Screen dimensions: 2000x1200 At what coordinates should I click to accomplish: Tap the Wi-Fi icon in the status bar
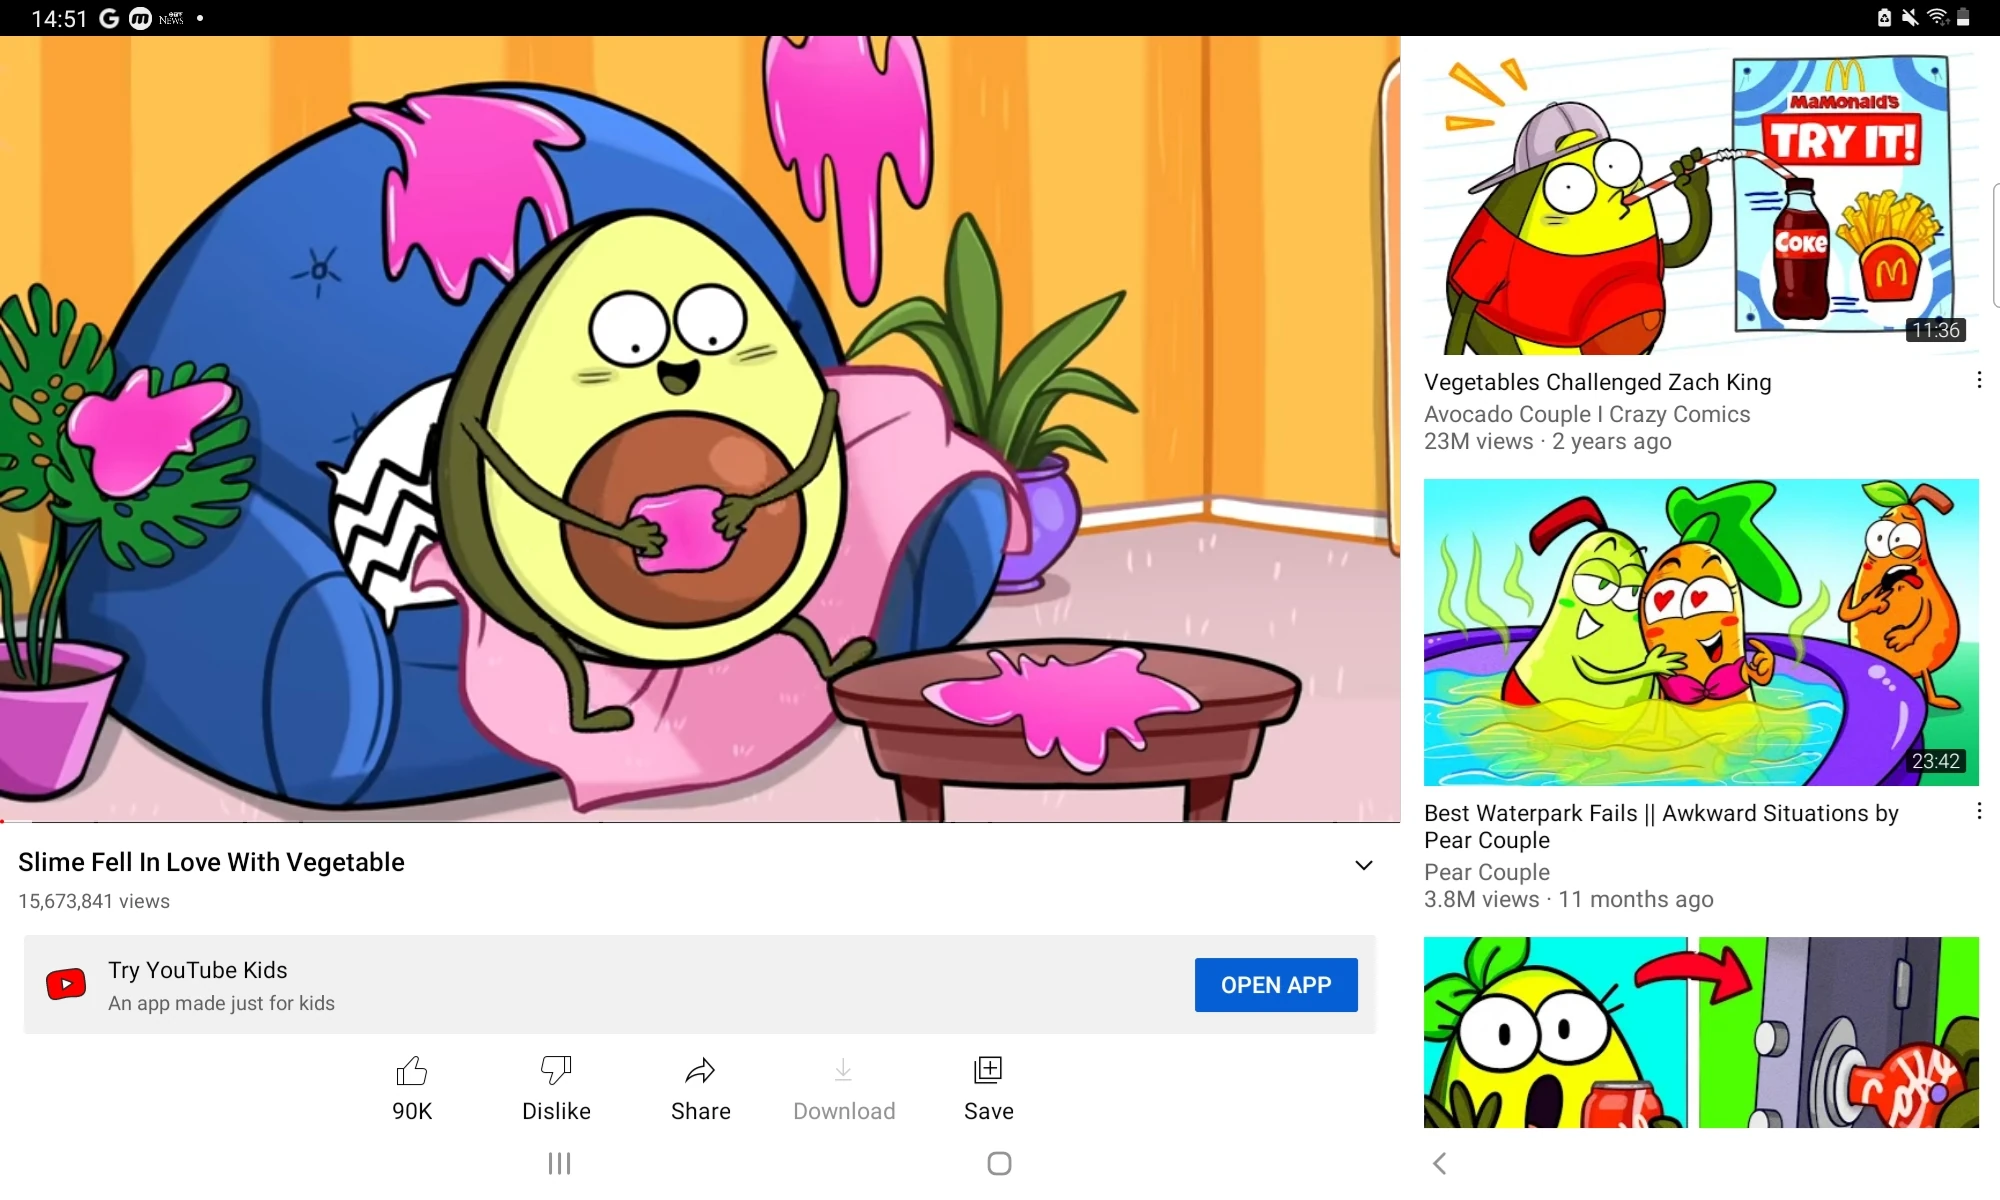[x=1938, y=17]
